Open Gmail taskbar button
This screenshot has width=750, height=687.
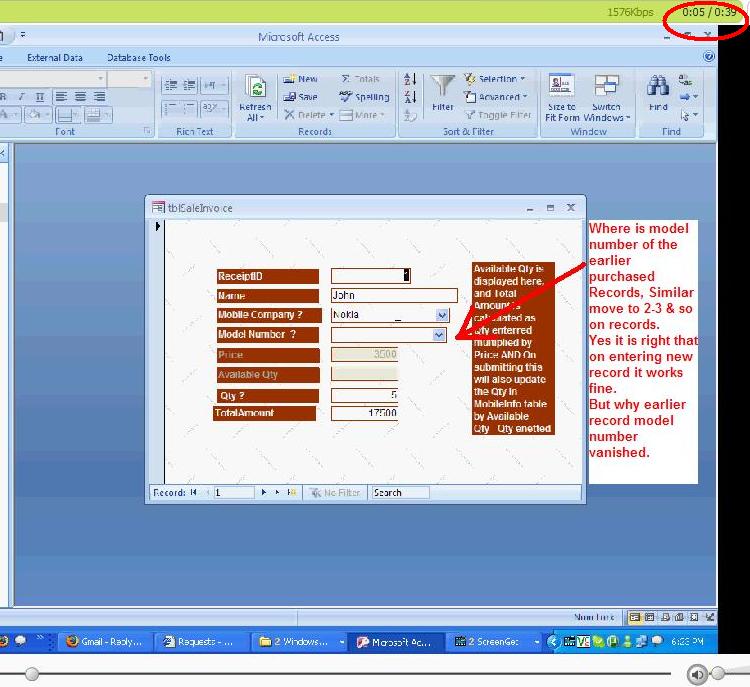coord(105,642)
